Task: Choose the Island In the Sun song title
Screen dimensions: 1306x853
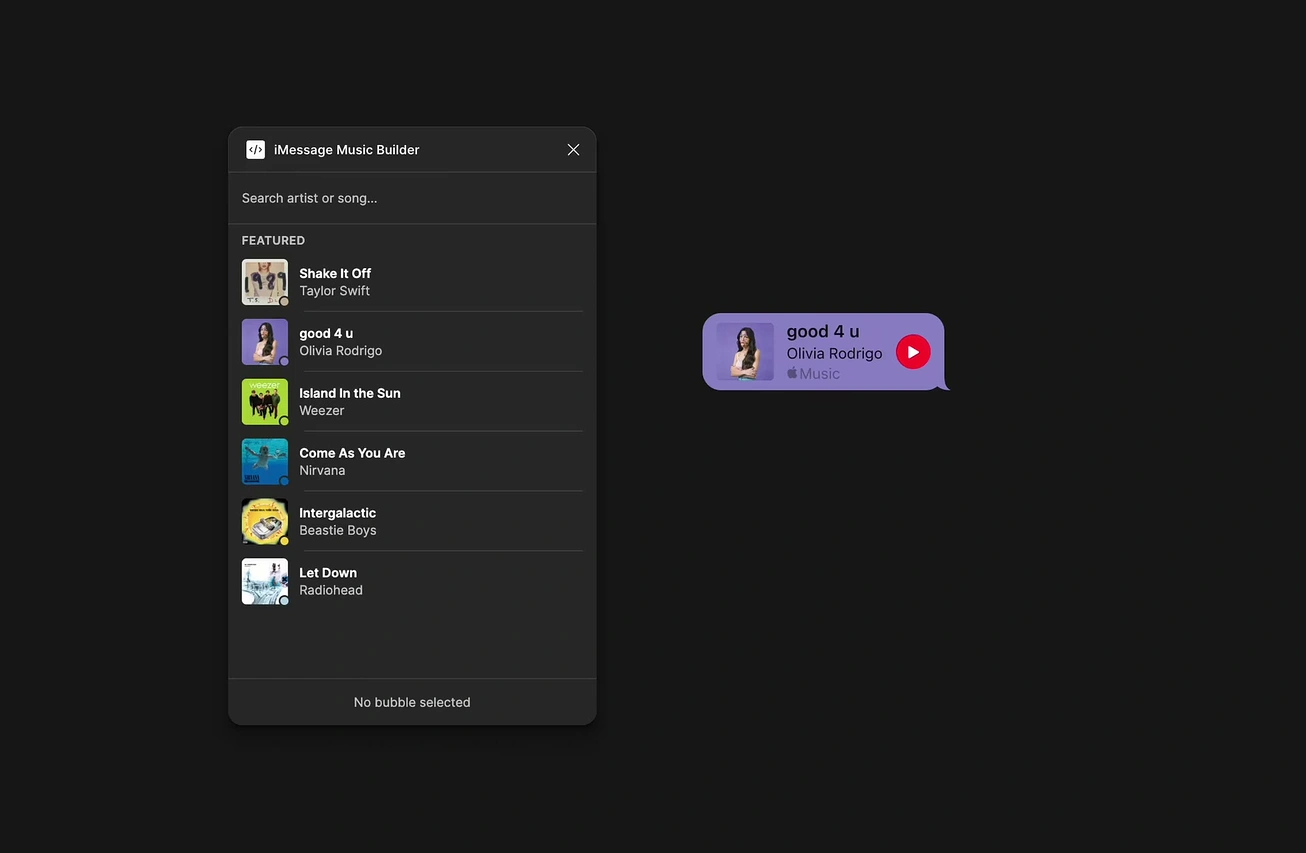Action: pyautogui.click(x=350, y=393)
